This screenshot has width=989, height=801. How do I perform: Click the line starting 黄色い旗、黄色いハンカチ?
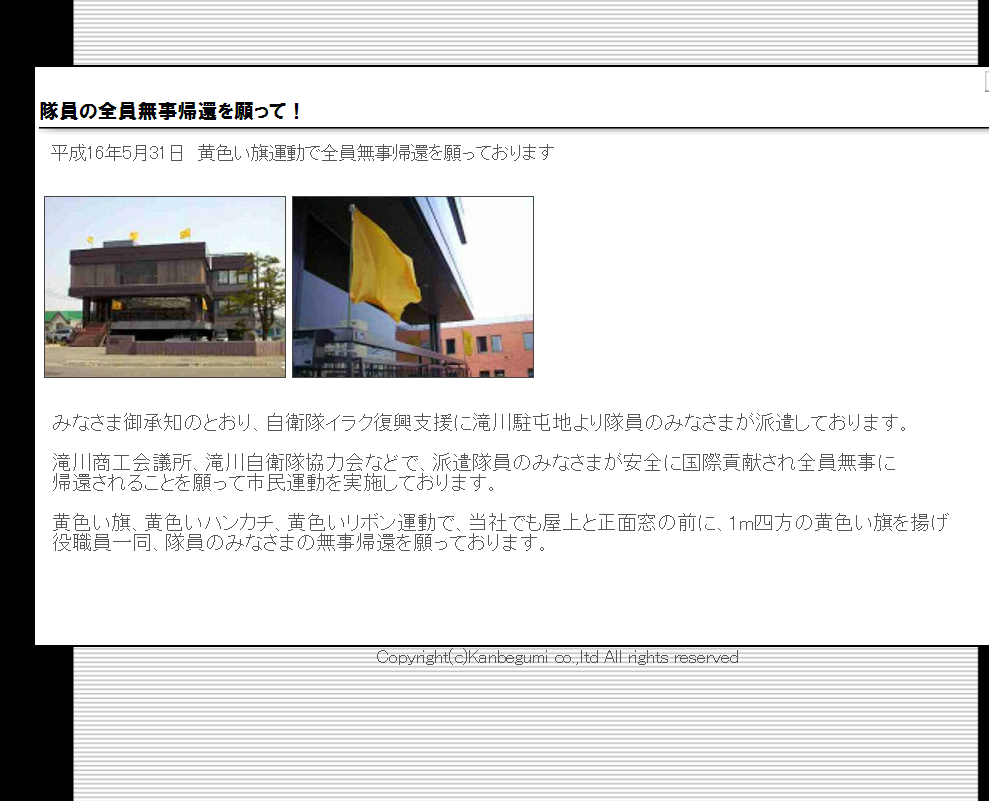[500, 522]
